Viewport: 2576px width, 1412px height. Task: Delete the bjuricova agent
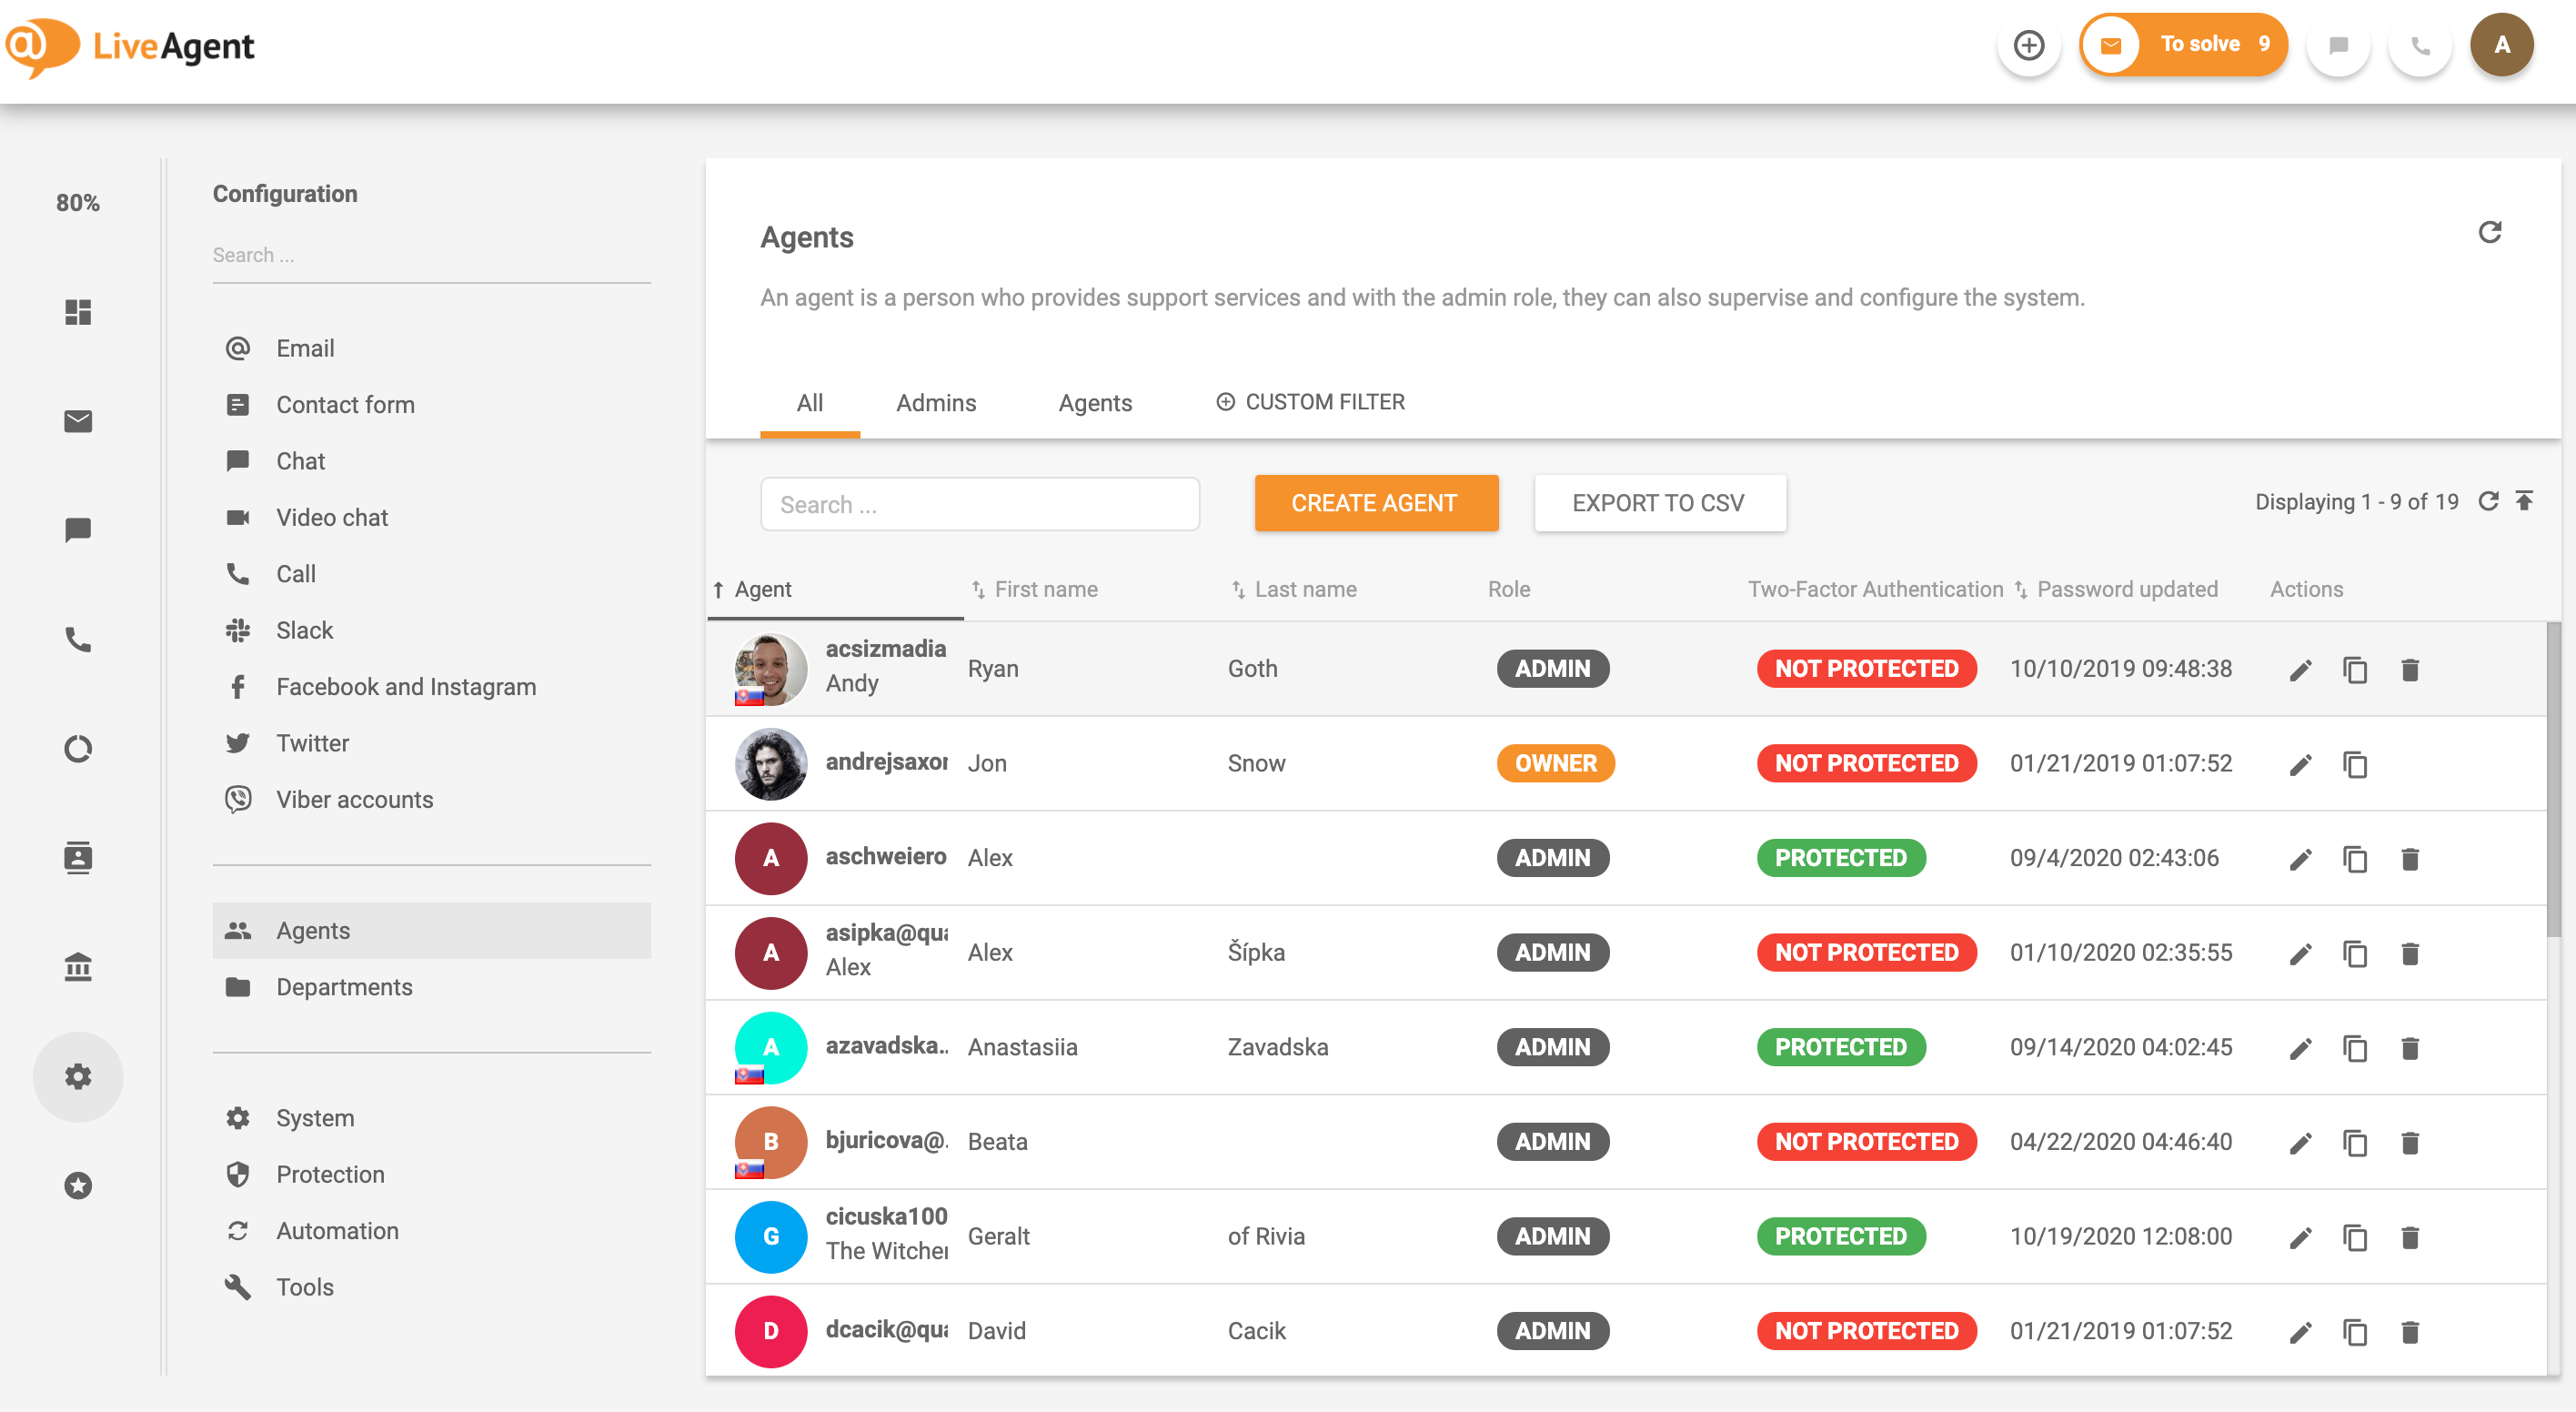click(2410, 1143)
